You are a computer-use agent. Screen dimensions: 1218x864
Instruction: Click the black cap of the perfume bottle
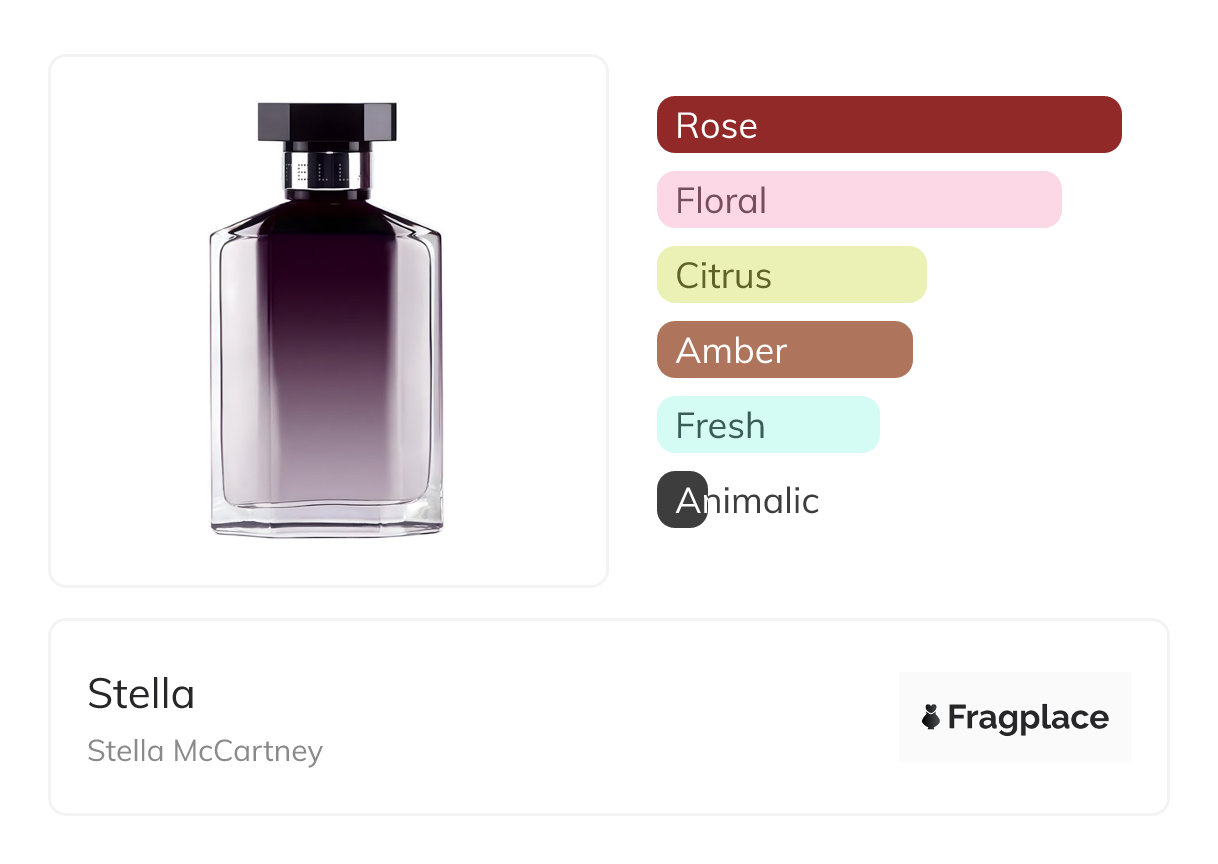[327, 121]
